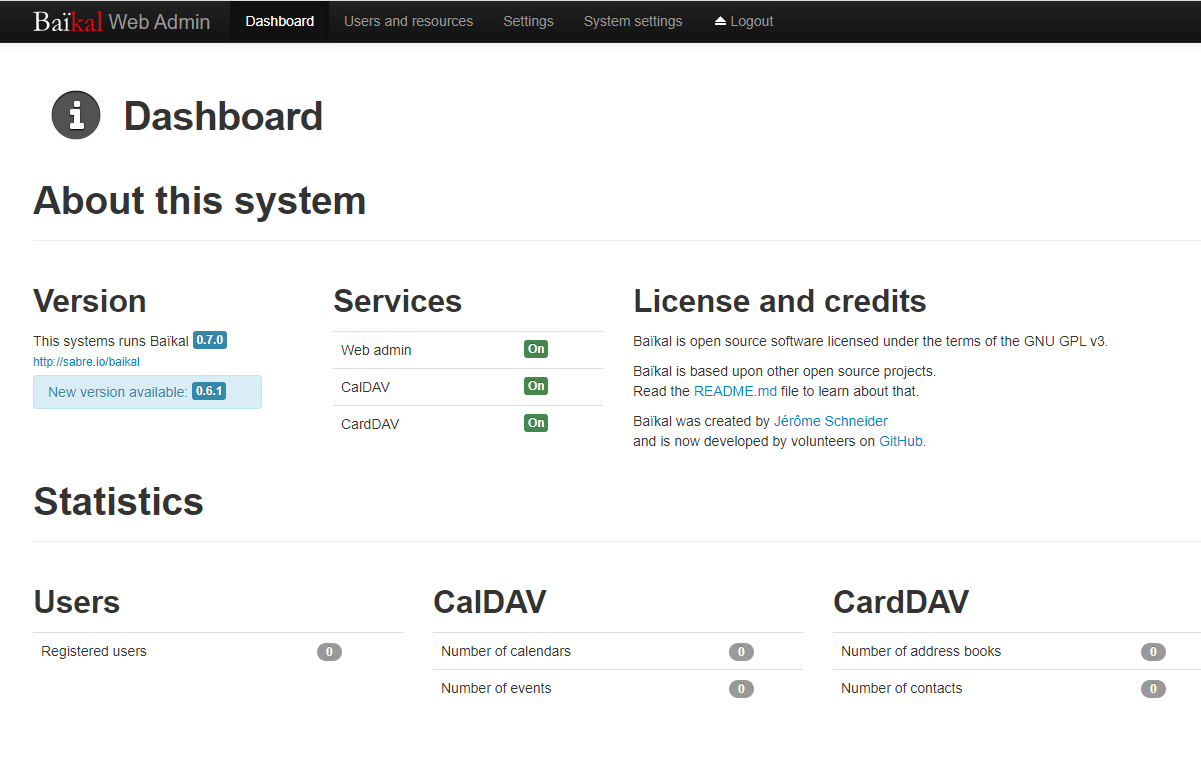Click the License and credits heading
This screenshot has height=777, width=1201.
(780, 301)
